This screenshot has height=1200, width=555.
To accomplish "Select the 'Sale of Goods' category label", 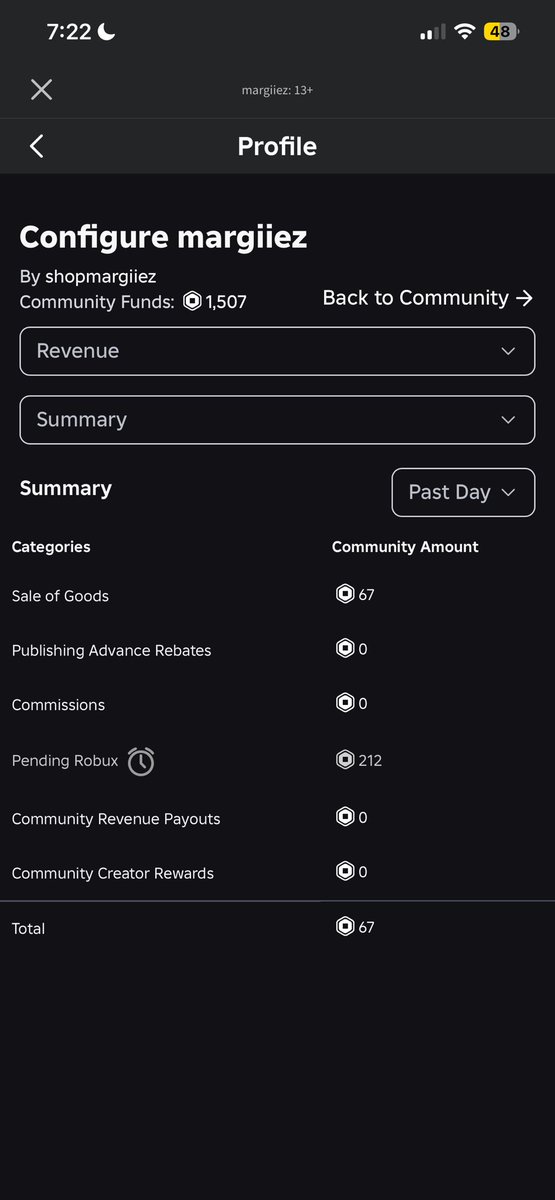I will tap(60, 596).
